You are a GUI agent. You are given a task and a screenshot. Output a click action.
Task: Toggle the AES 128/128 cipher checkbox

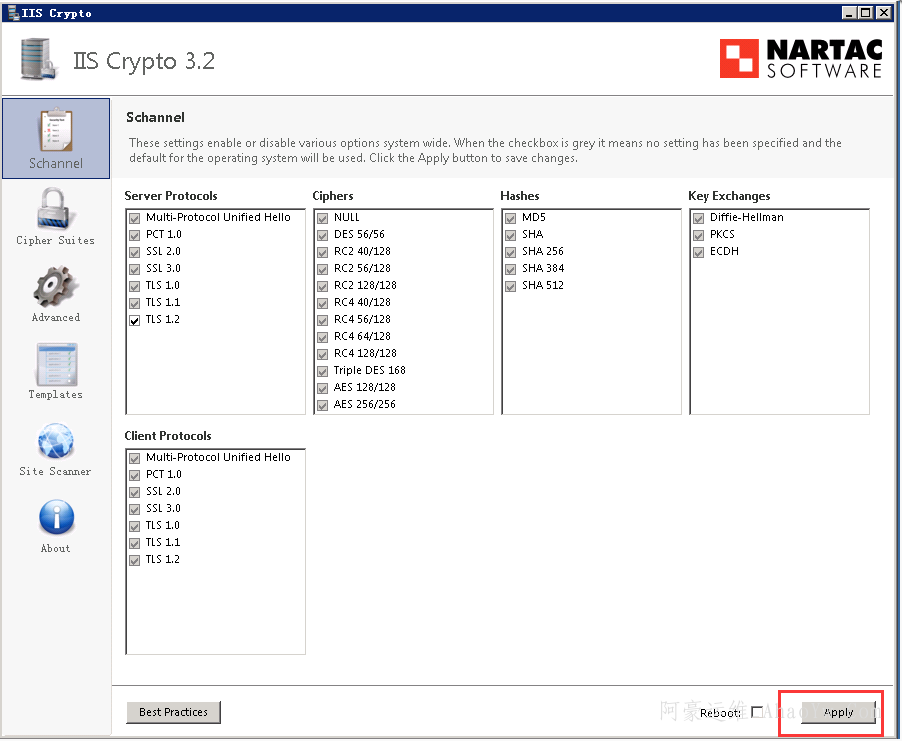click(323, 388)
